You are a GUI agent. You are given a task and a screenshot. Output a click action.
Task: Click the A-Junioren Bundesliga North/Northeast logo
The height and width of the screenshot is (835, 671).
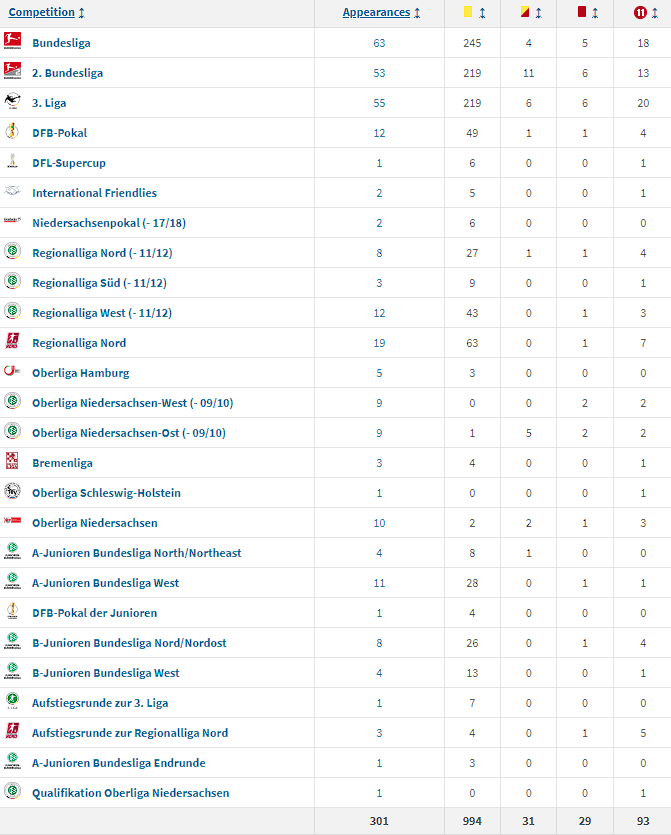12,551
